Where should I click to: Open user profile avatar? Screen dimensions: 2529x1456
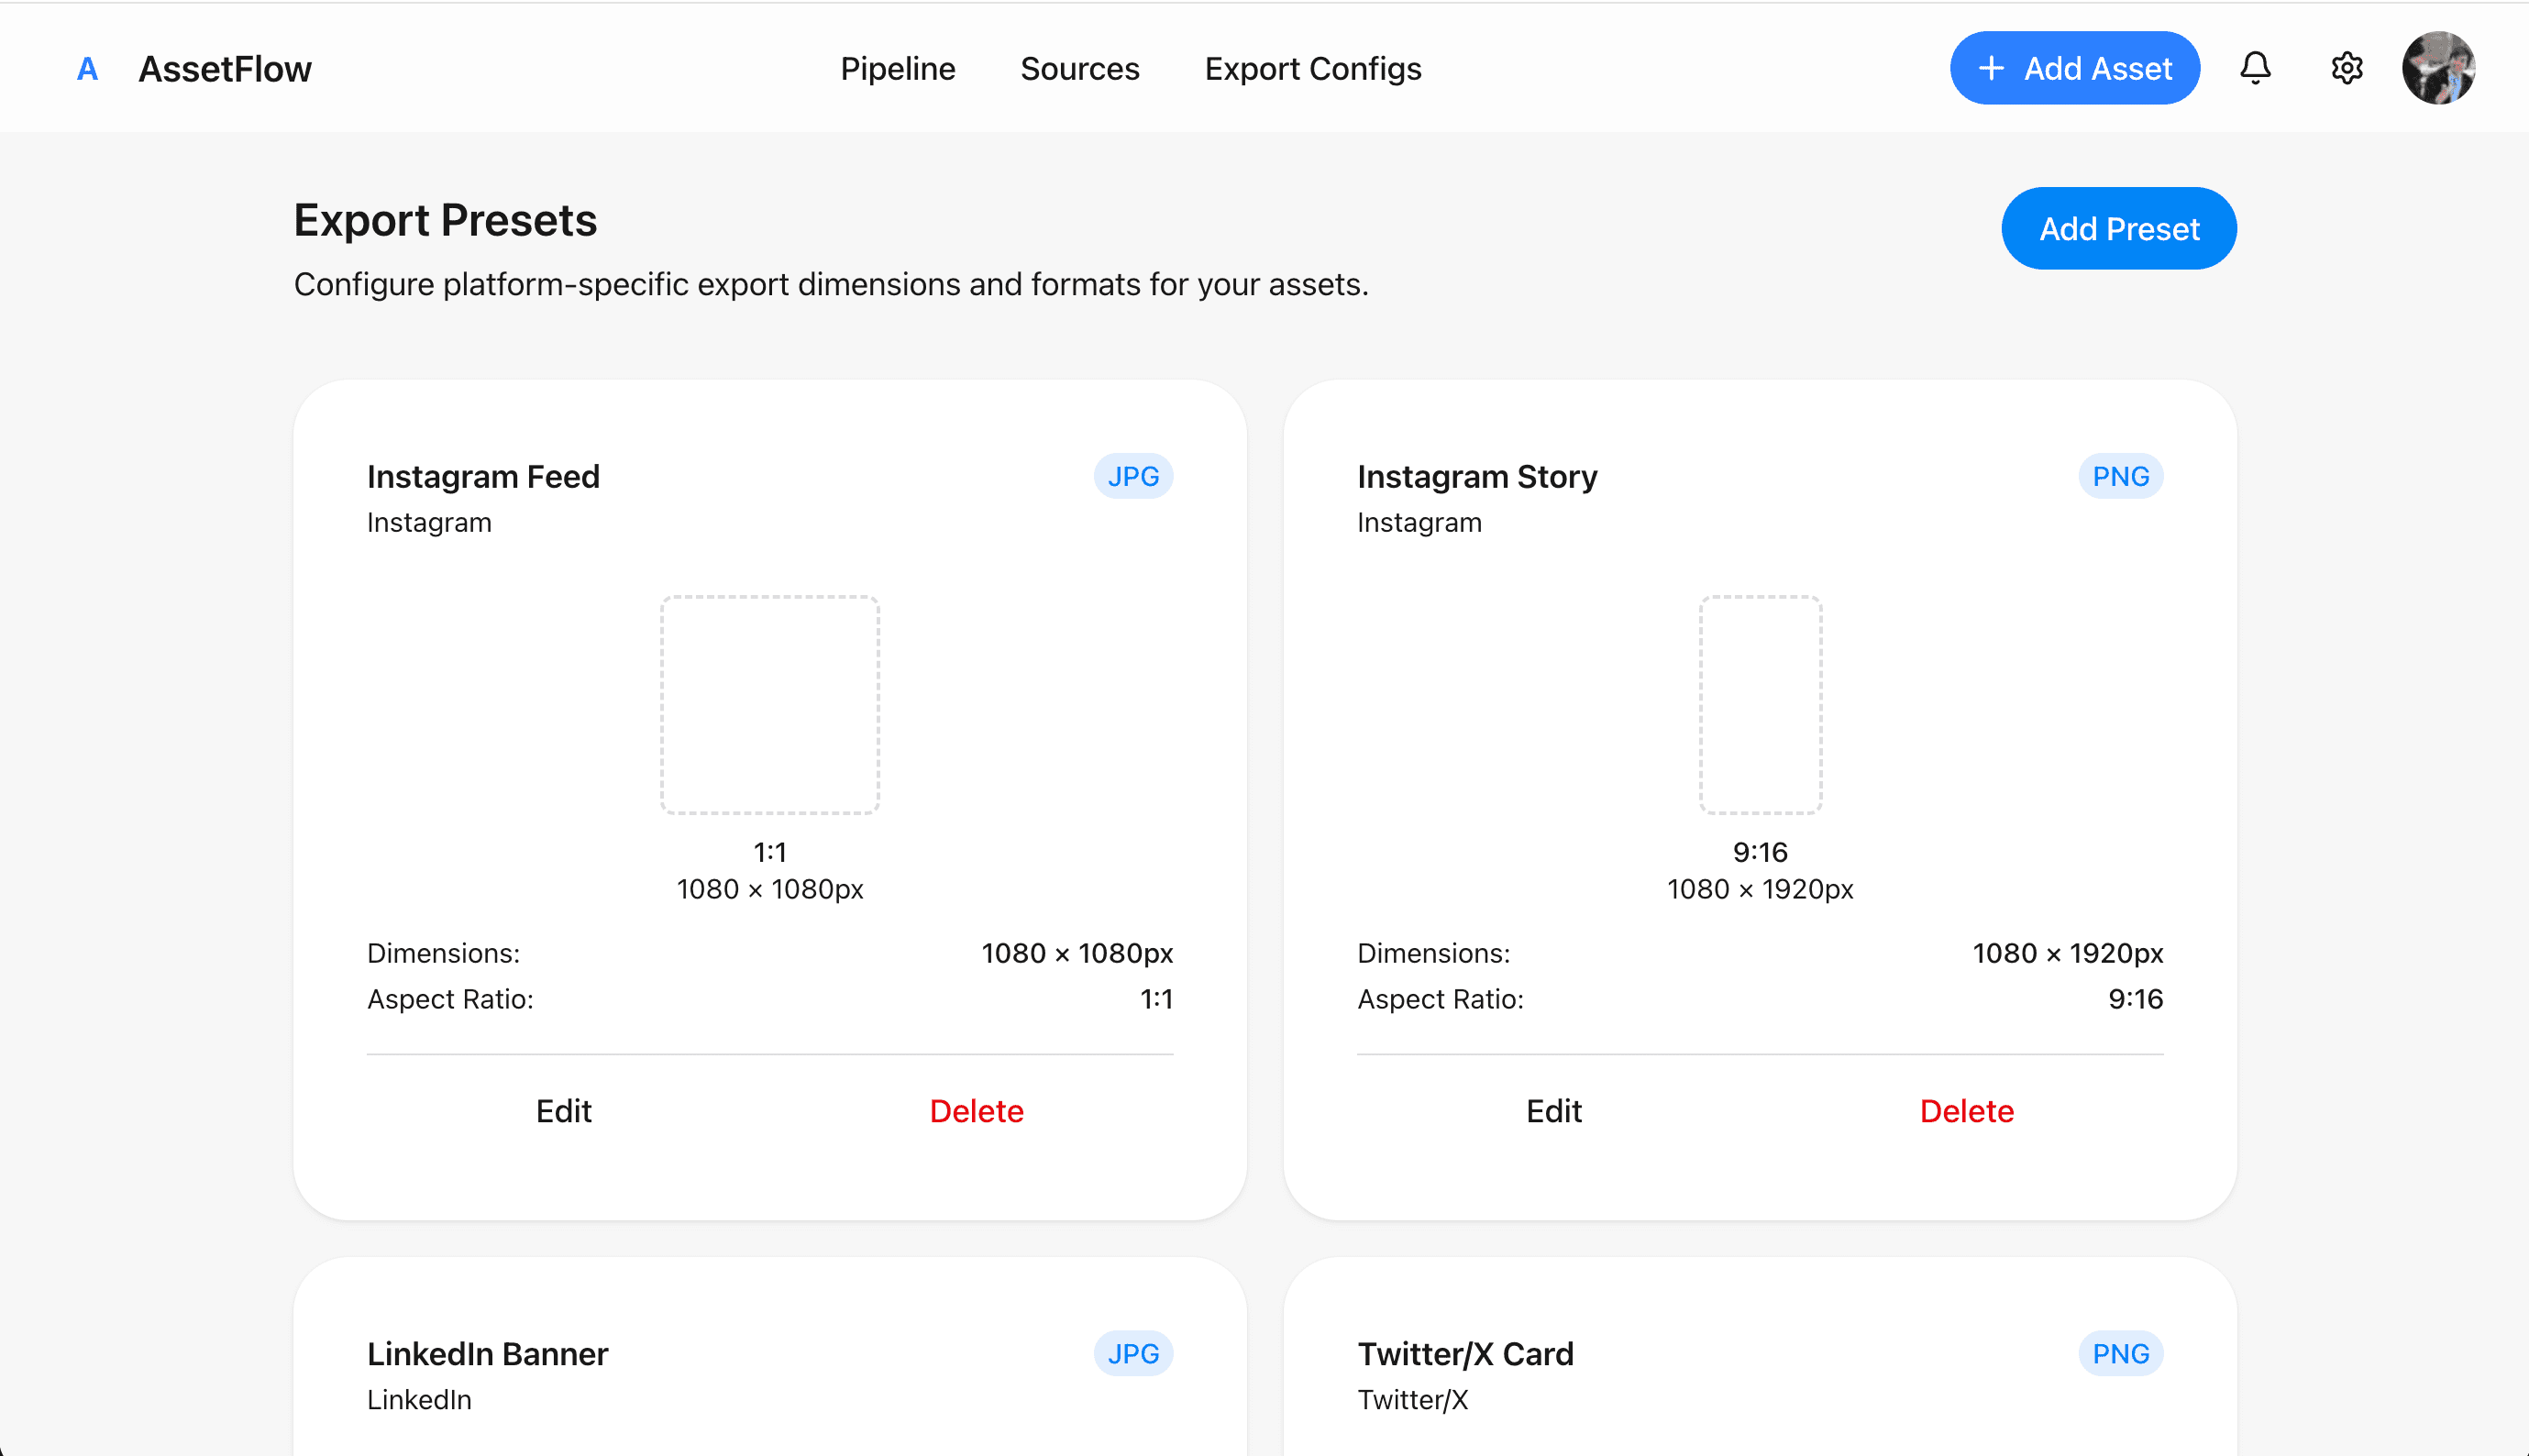[2438, 68]
